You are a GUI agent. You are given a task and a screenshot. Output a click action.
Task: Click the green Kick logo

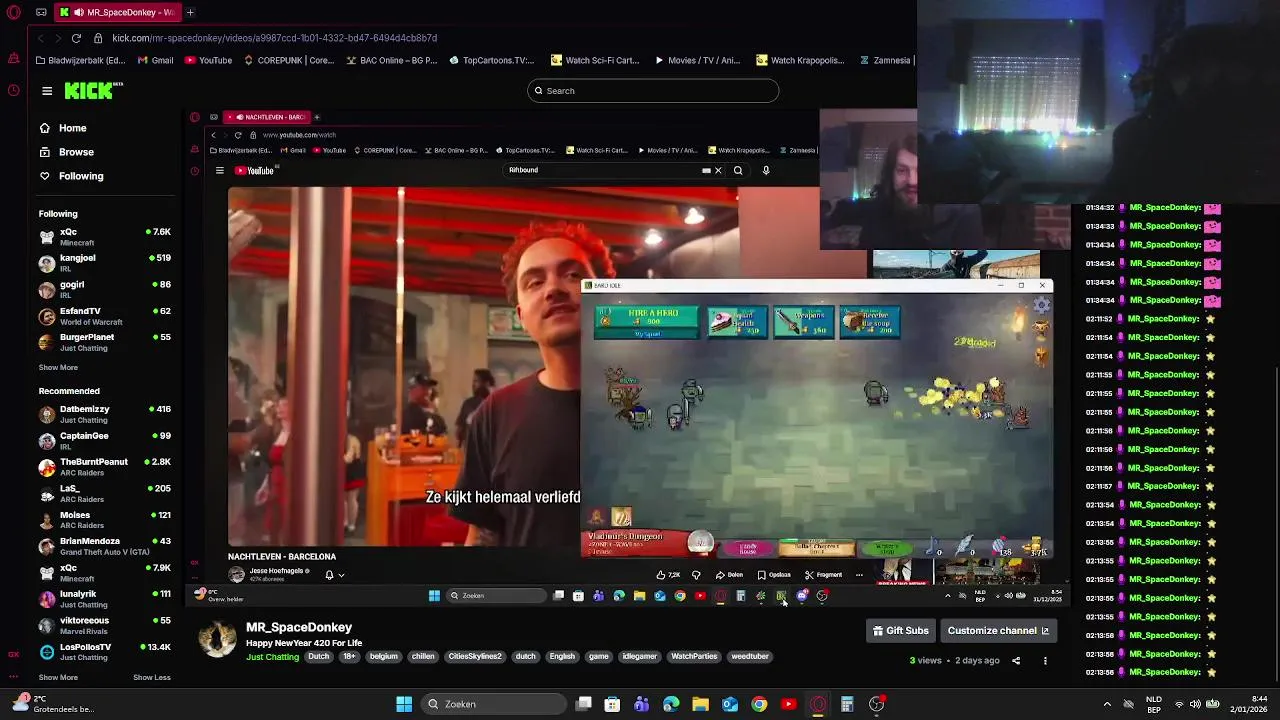click(93, 91)
